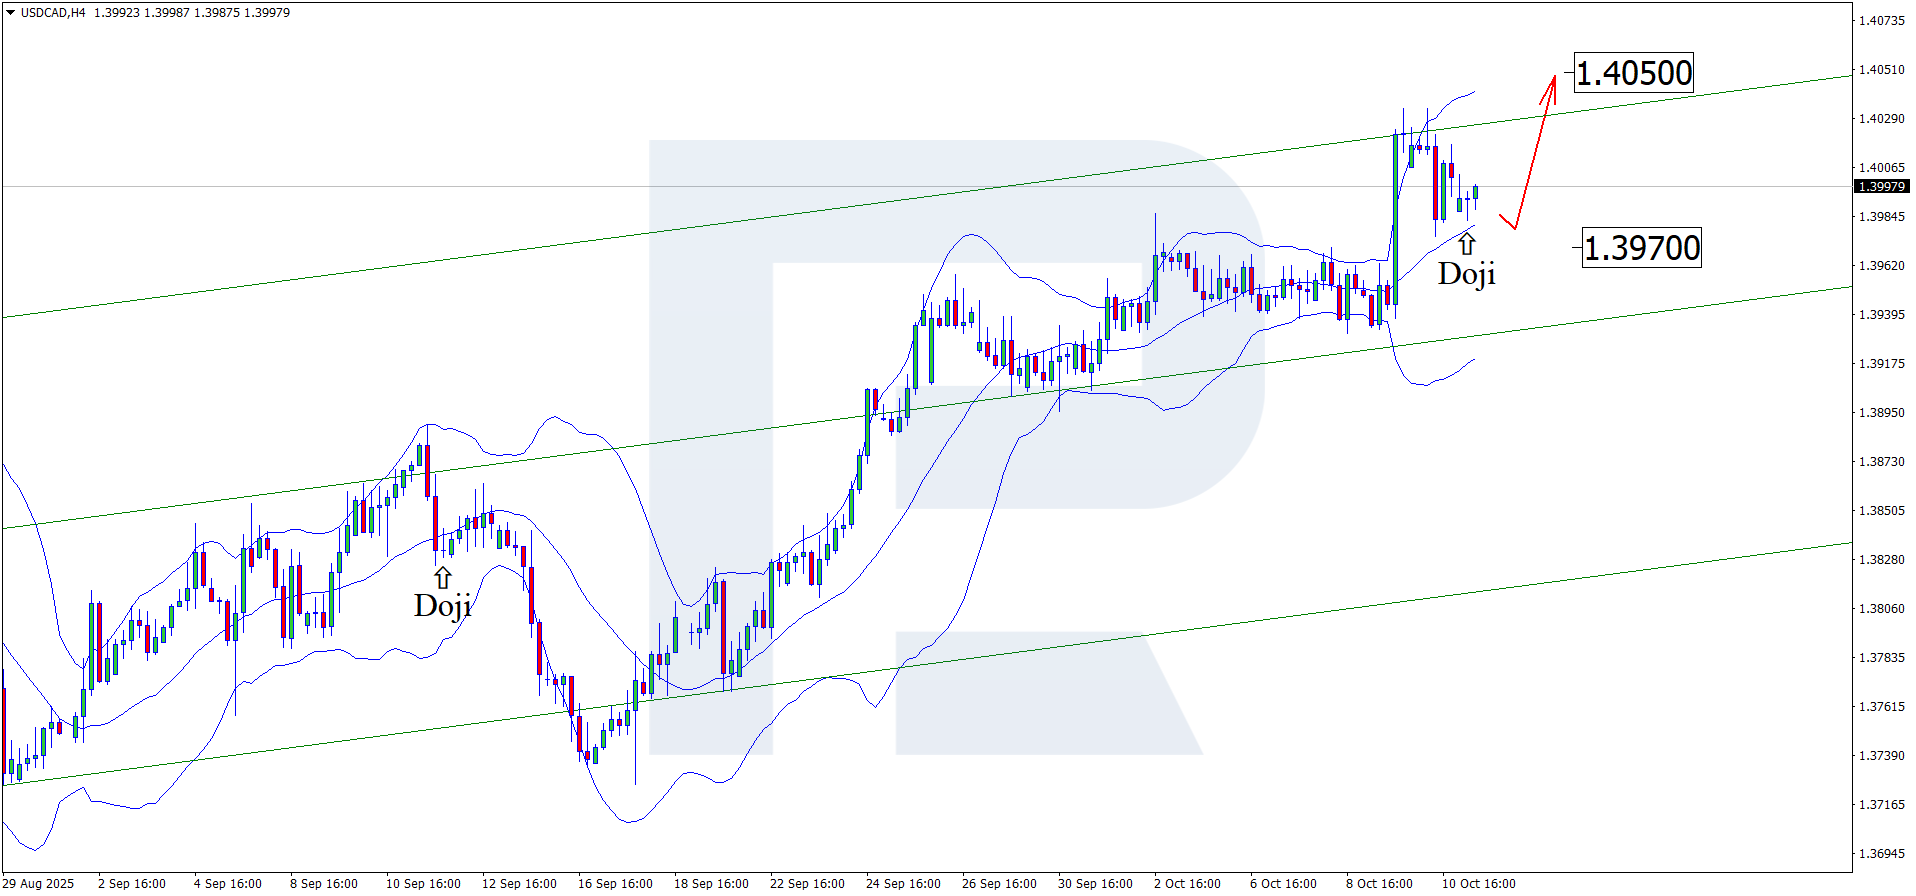
Task: Click the current price tag 1.39979 on the axis
Action: pyautogui.click(x=1881, y=187)
